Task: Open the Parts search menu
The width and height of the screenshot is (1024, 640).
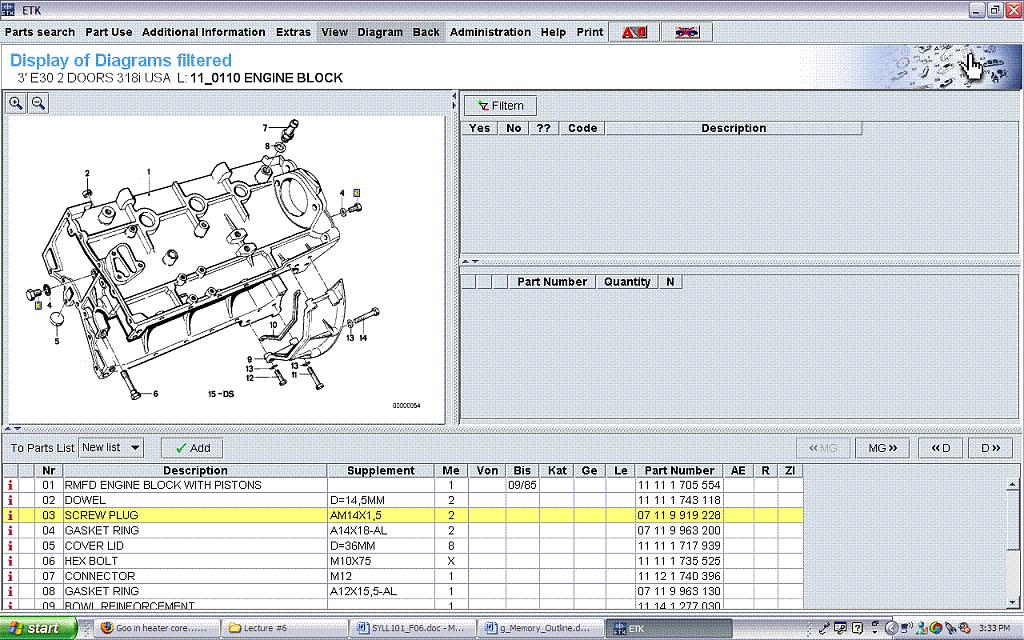Action: pos(40,32)
